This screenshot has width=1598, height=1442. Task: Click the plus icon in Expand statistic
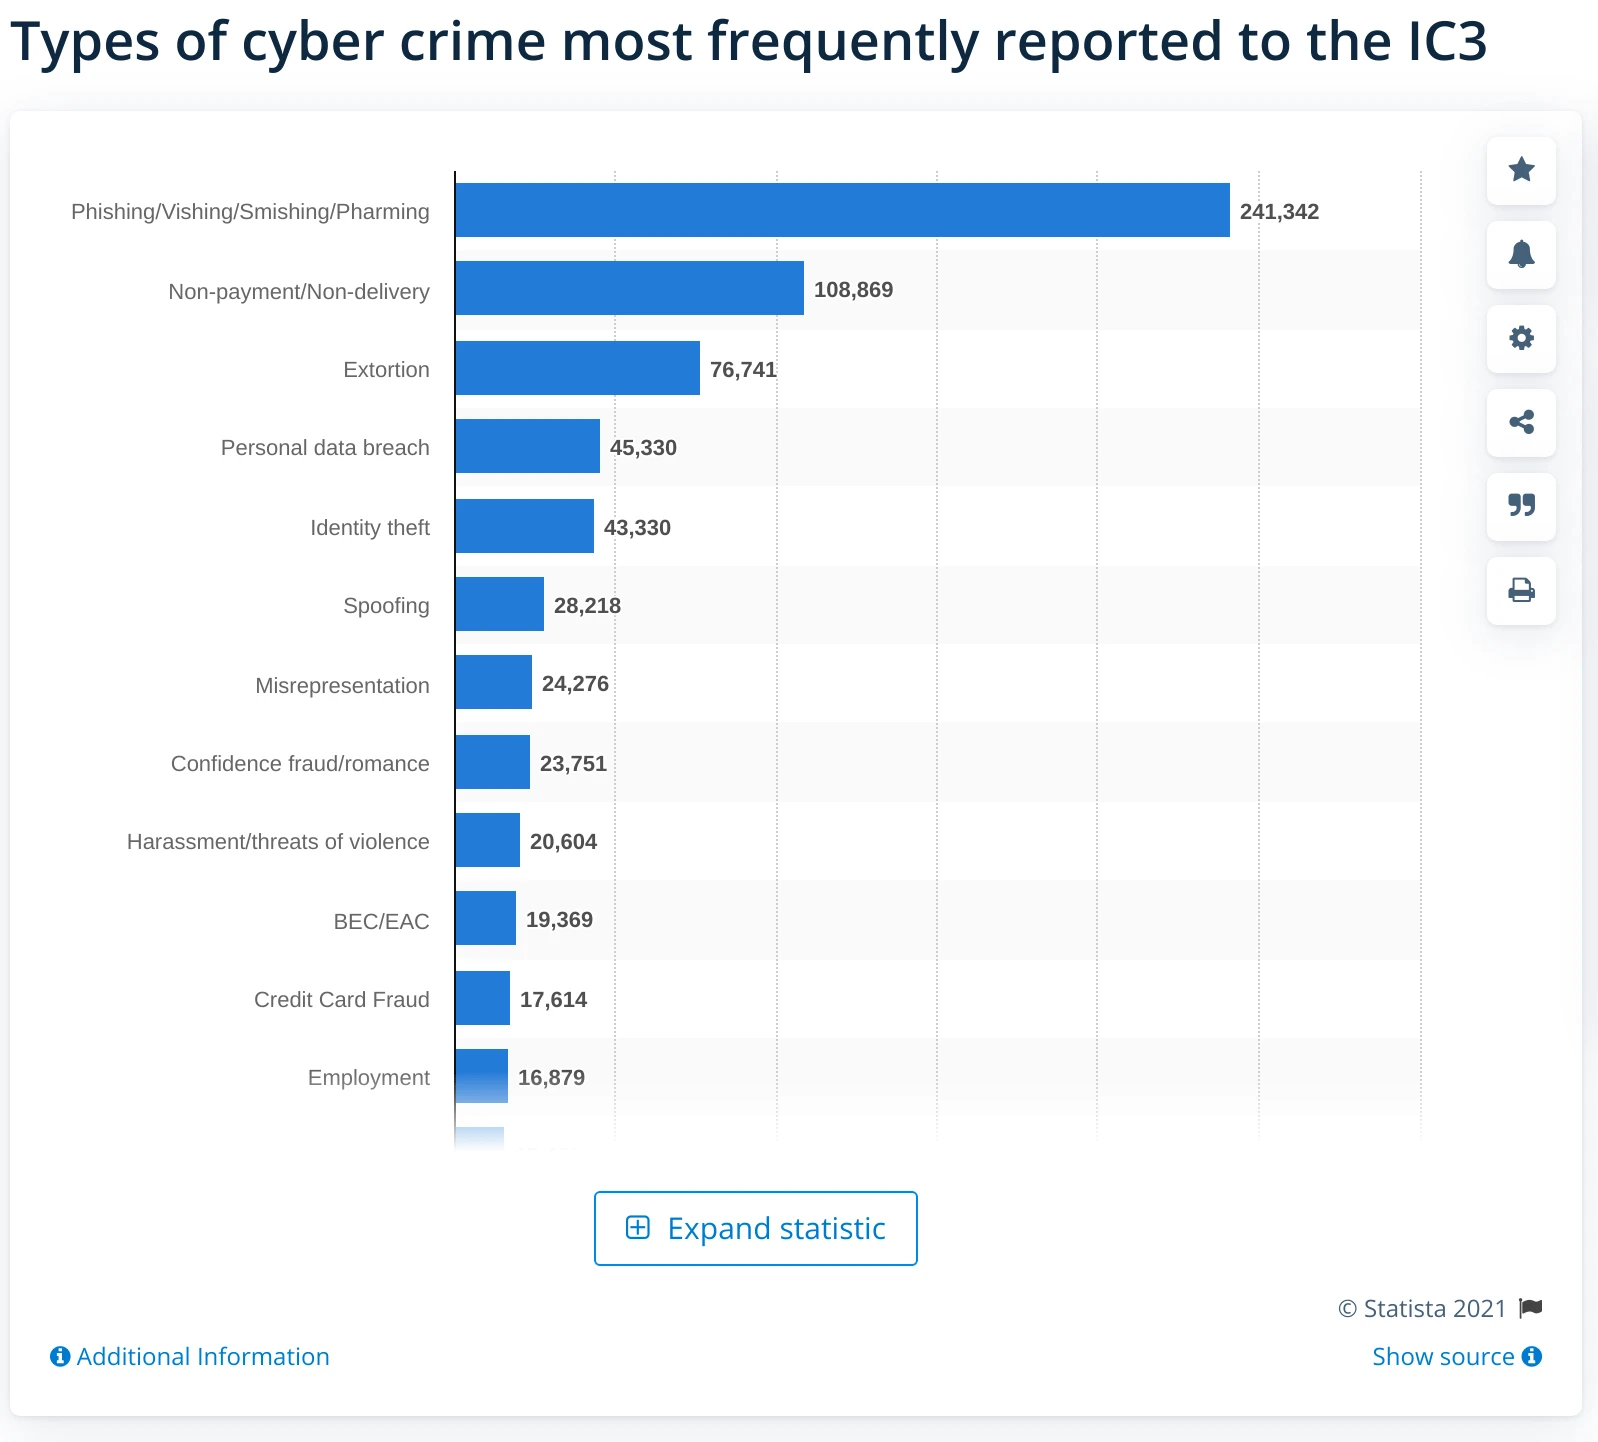coord(638,1228)
